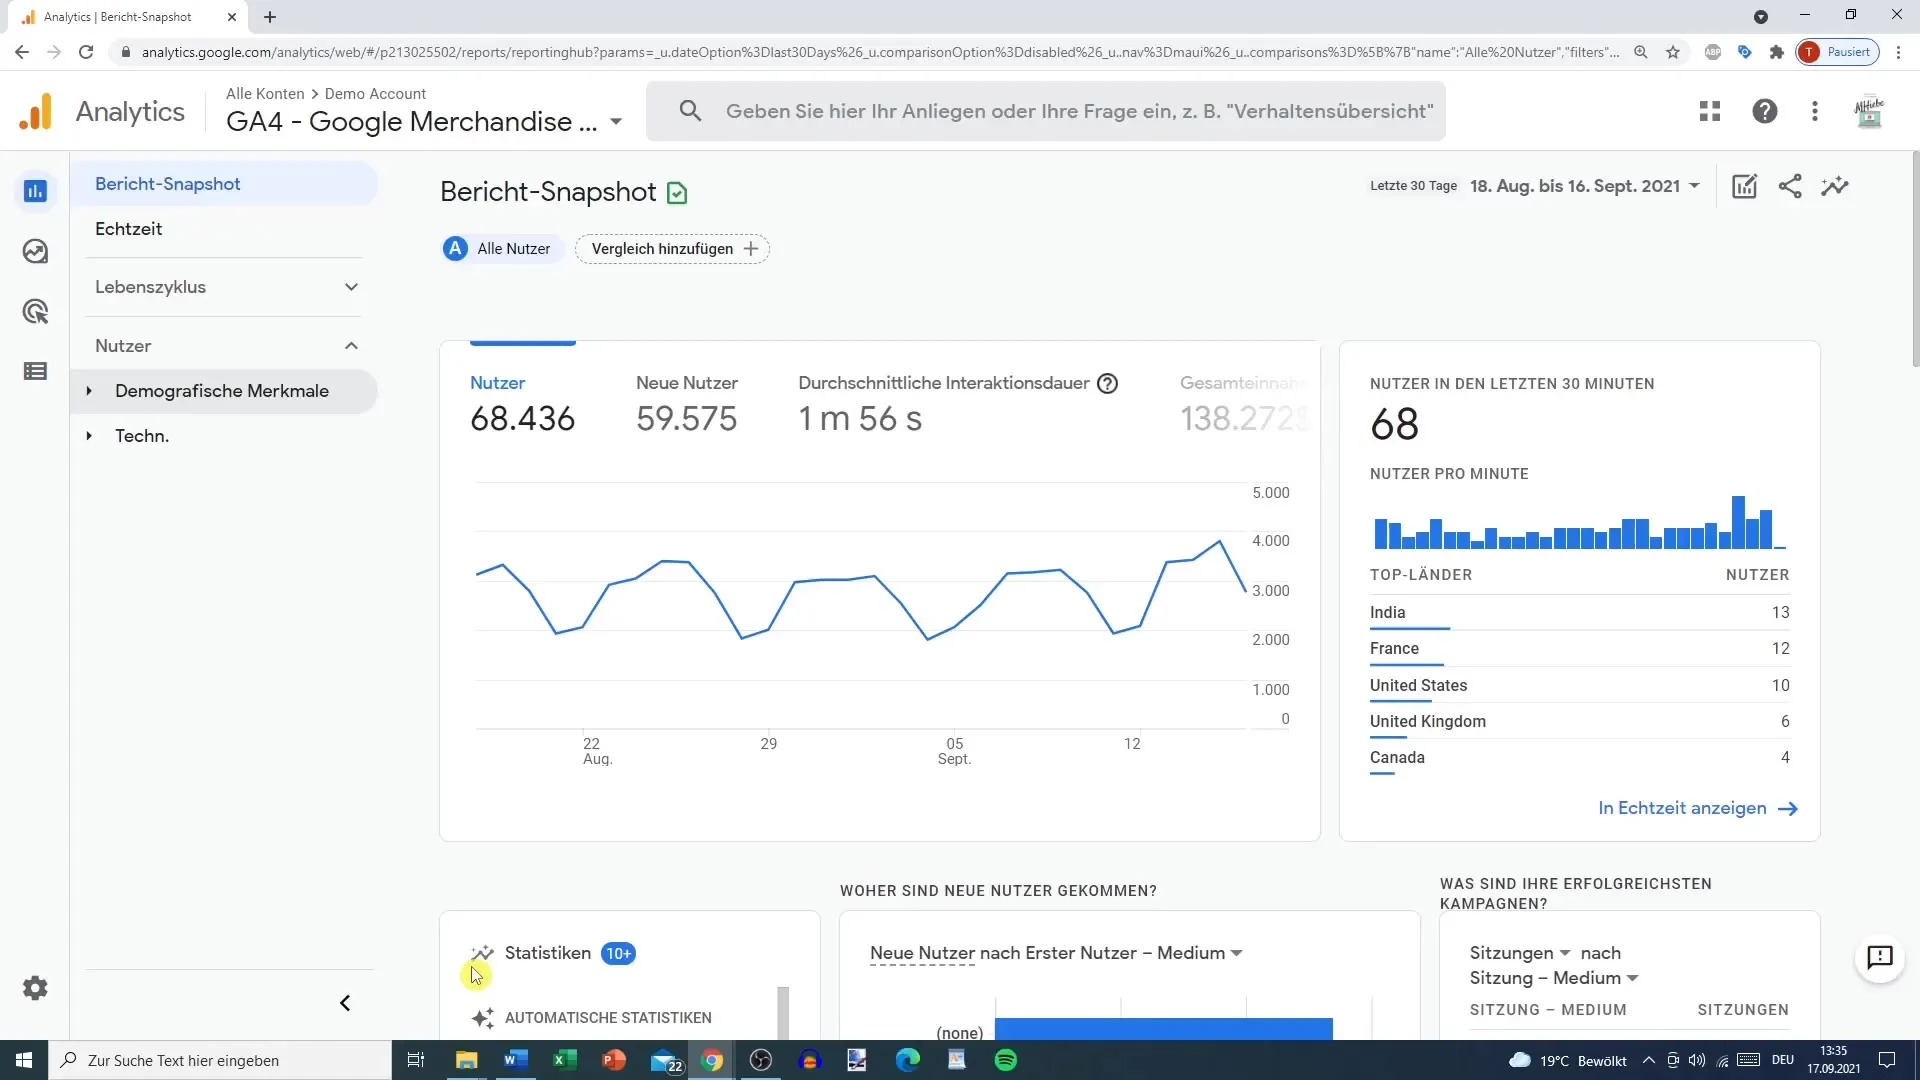
Task: Click the account avatar picture
Action: [1869, 111]
